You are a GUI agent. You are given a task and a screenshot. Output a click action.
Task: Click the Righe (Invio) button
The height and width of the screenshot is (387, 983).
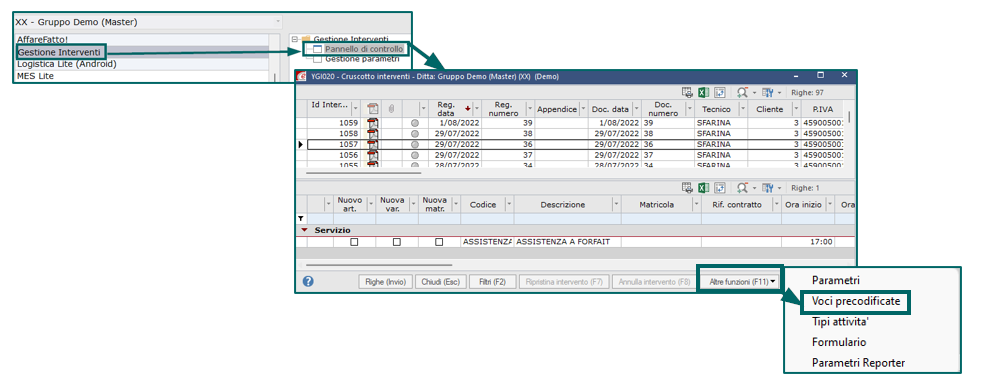tap(385, 282)
